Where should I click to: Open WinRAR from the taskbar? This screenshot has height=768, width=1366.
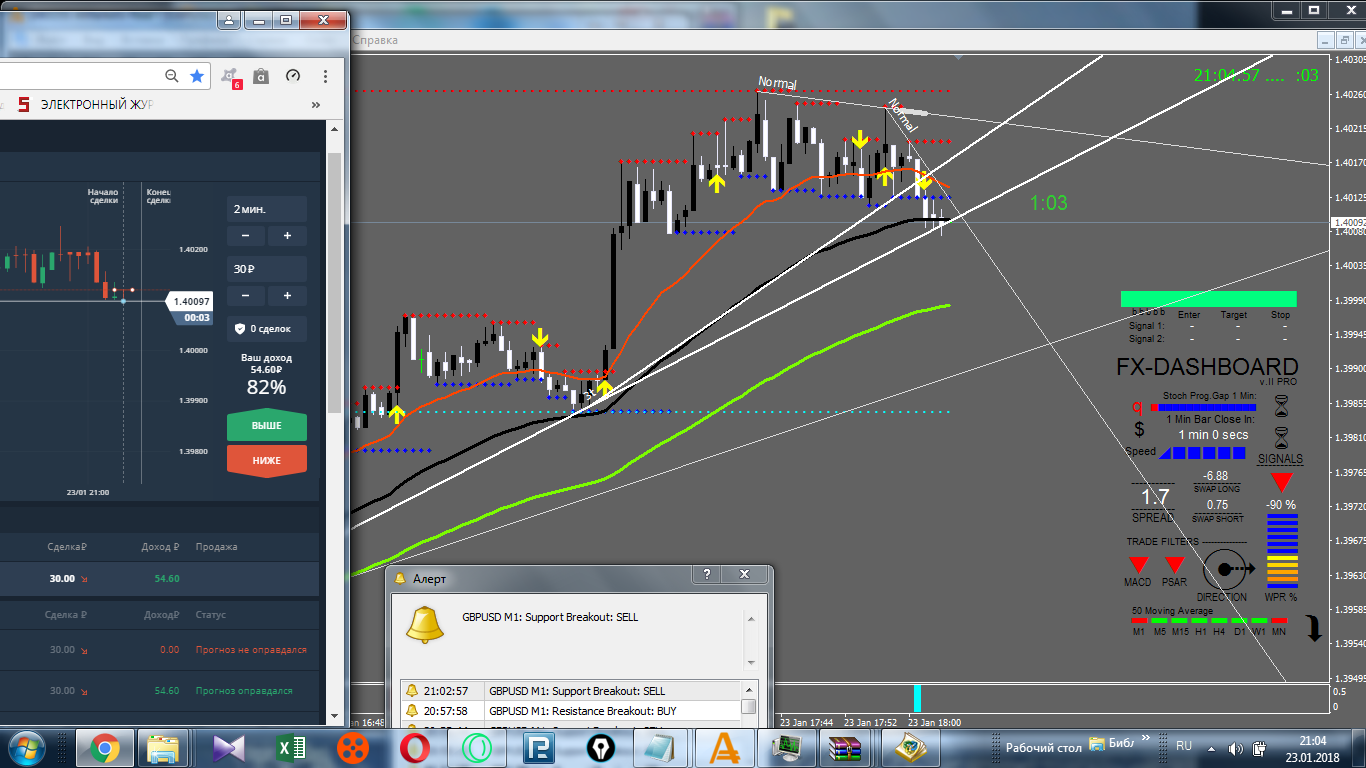coord(847,748)
